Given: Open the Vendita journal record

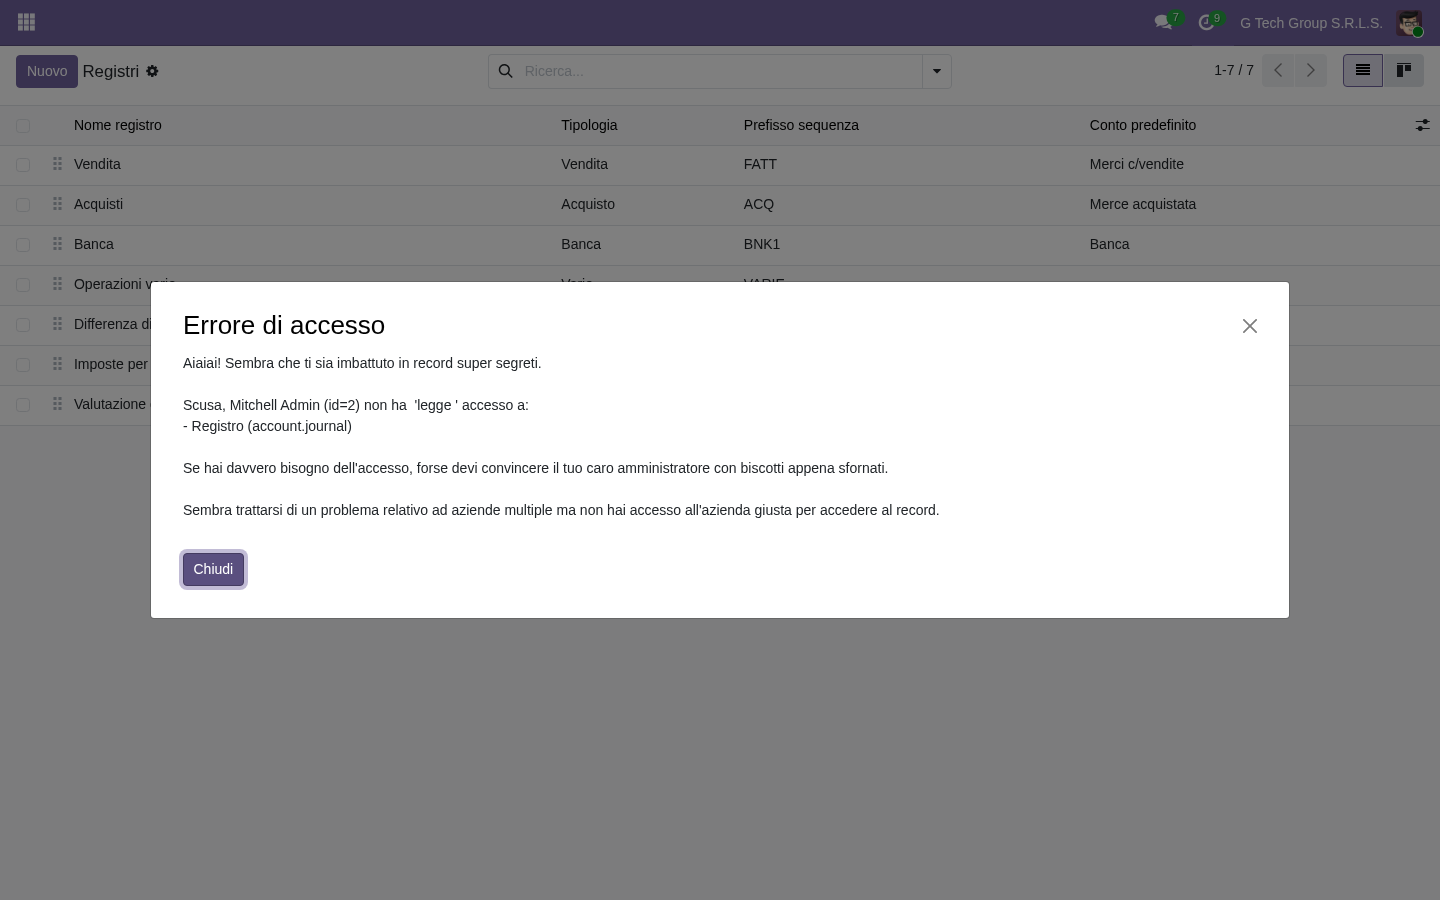Looking at the screenshot, I should [97, 164].
